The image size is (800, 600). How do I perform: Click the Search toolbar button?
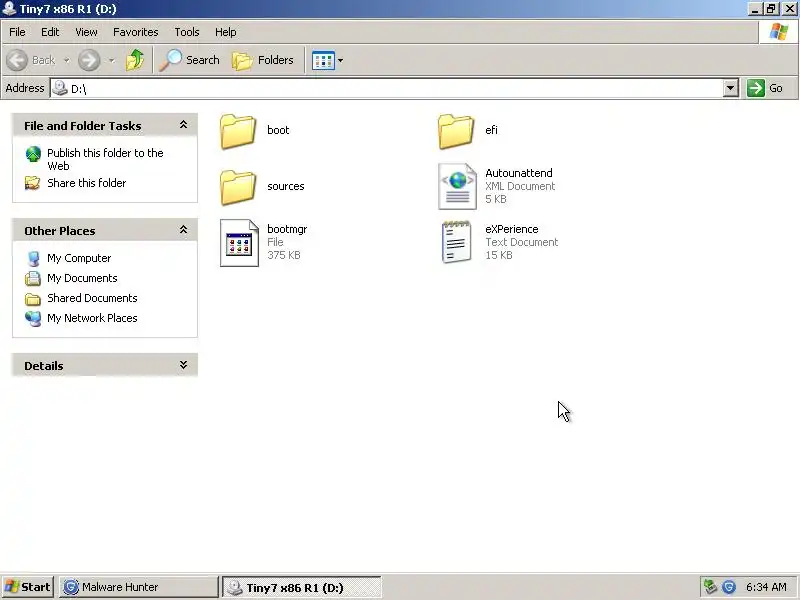coord(189,60)
